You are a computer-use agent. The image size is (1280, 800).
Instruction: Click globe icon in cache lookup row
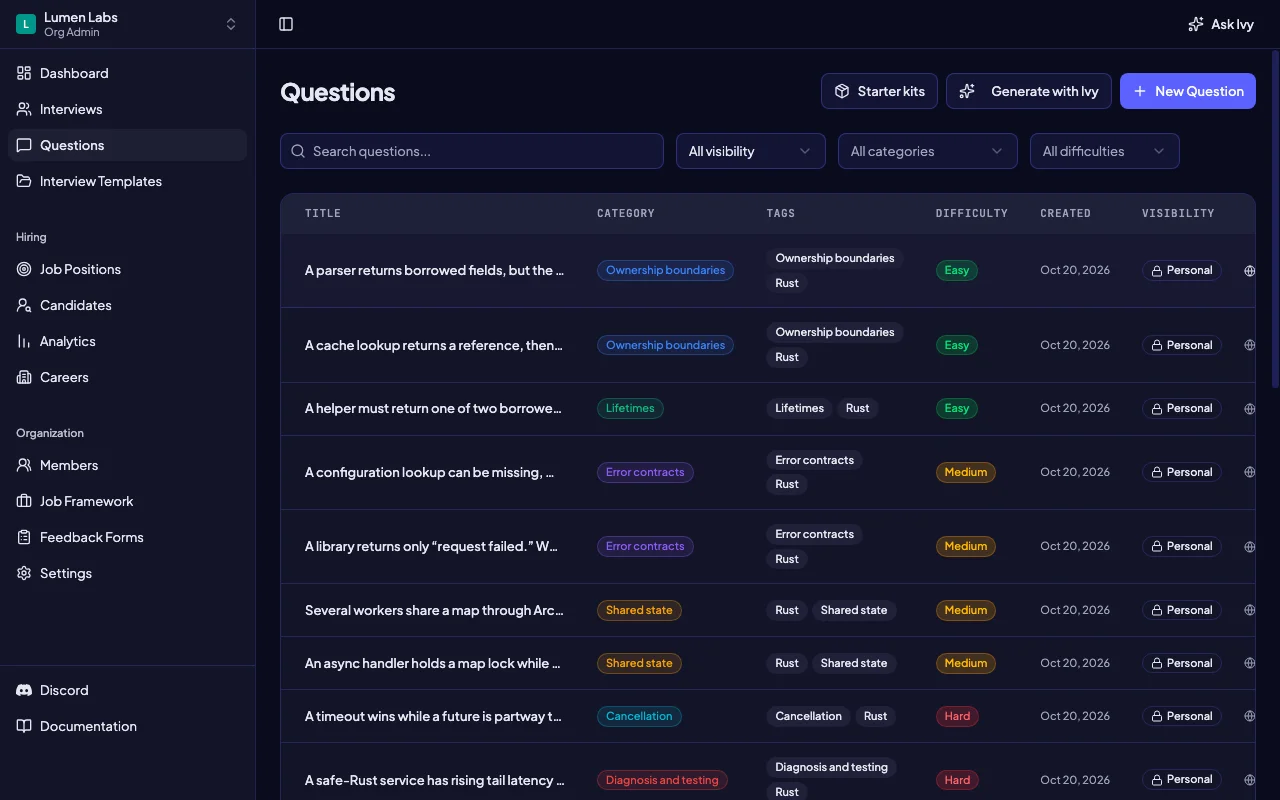pos(1249,345)
